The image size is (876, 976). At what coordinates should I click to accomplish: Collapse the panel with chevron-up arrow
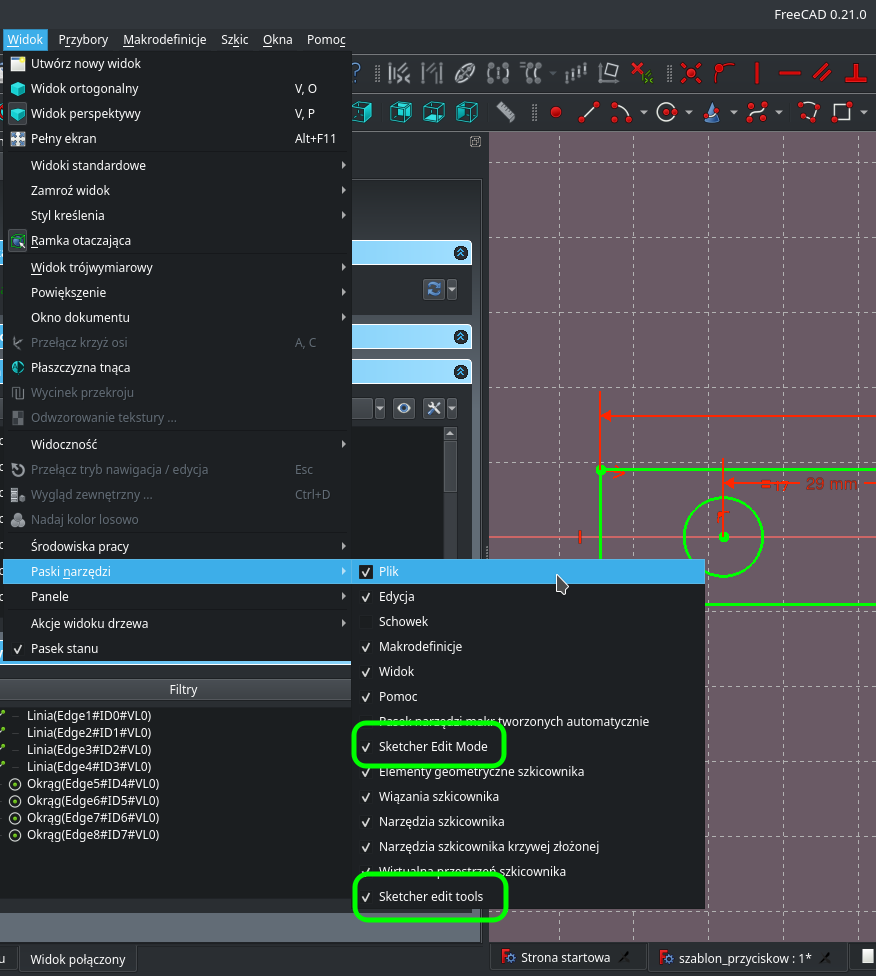click(x=461, y=253)
